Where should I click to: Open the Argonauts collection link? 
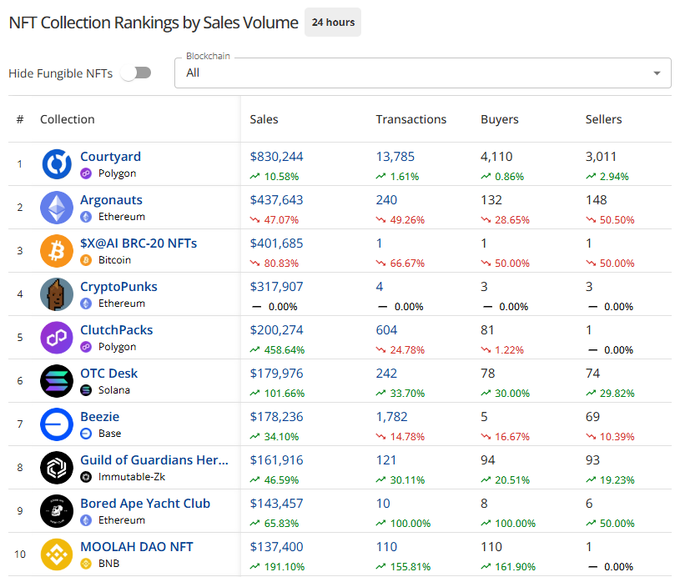[x=111, y=200]
